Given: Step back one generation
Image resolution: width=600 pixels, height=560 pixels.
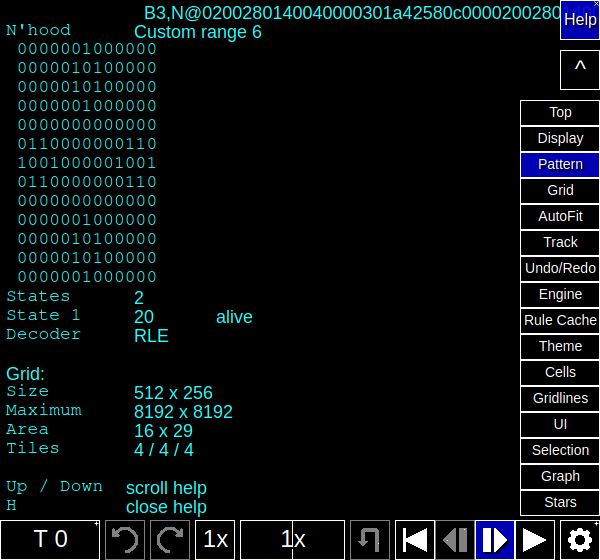Looking at the screenshot, I should 455,540.
